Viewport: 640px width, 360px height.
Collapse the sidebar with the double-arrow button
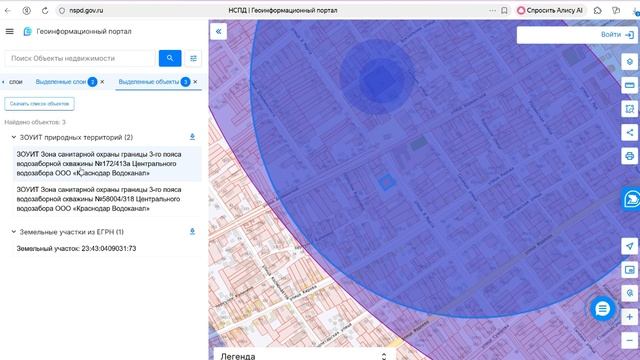(x=218, y=31)
